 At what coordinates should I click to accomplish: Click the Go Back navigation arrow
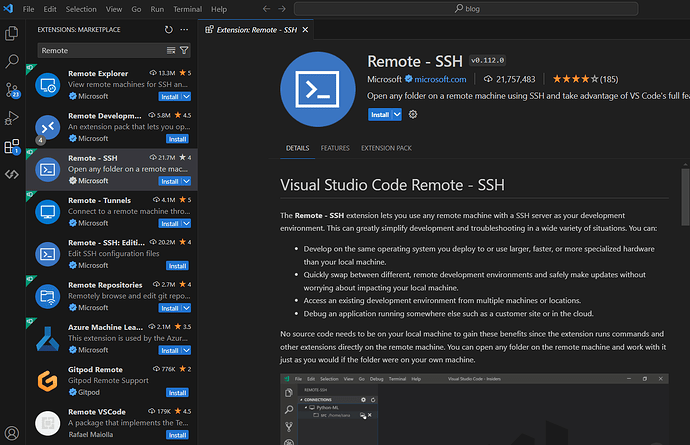coord(266,9)
